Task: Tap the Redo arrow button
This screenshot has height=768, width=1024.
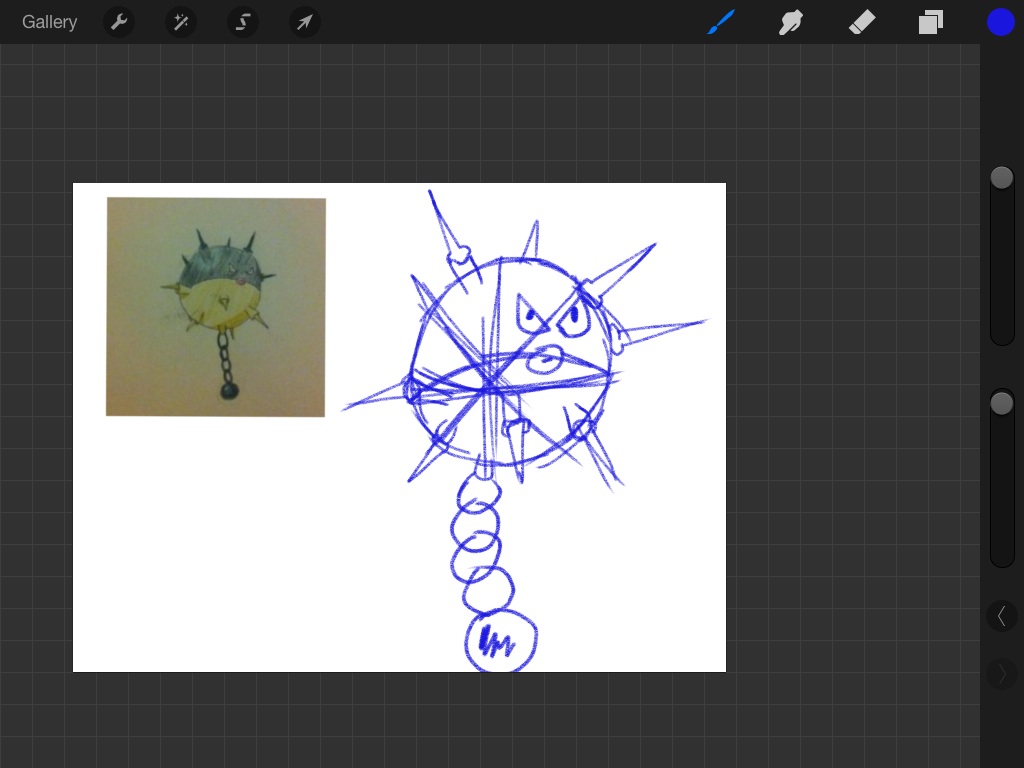Action: pos(1002,673)
